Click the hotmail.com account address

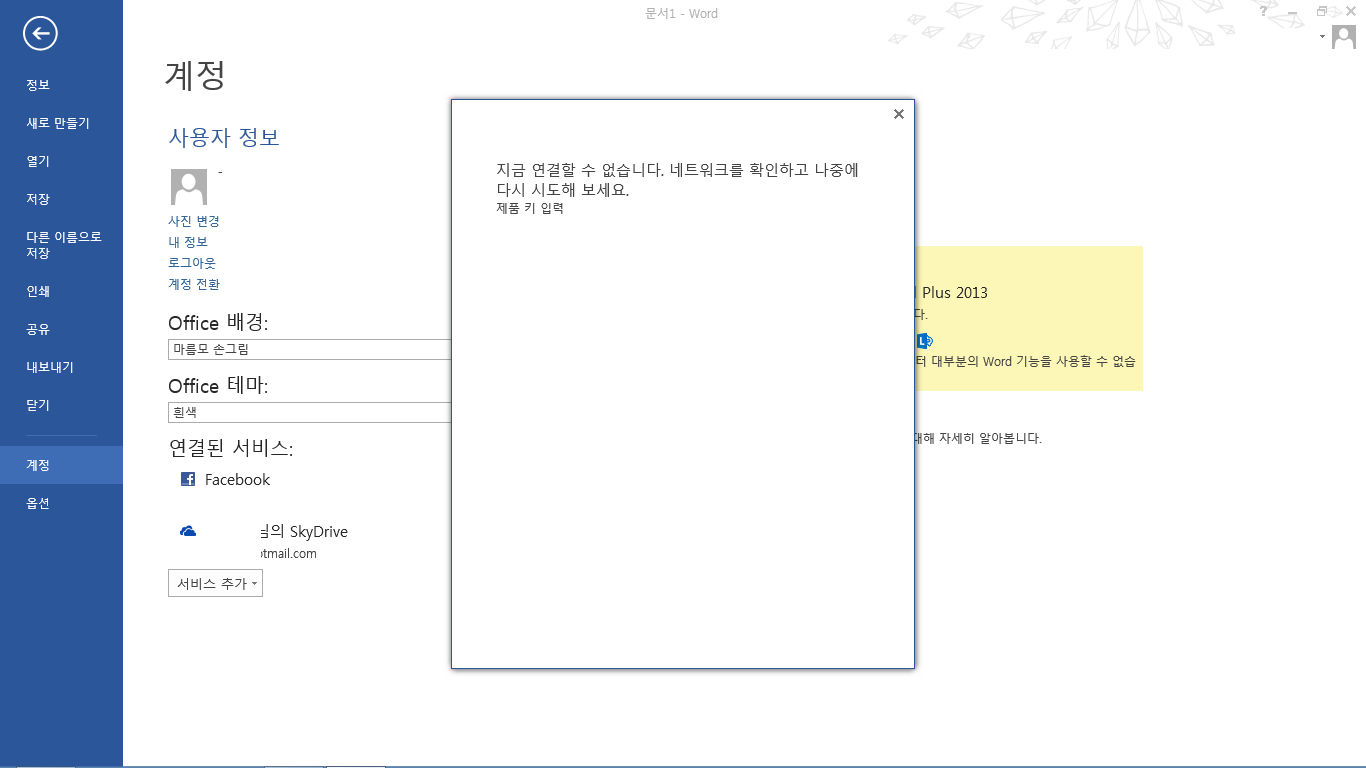tap(288, 554)
